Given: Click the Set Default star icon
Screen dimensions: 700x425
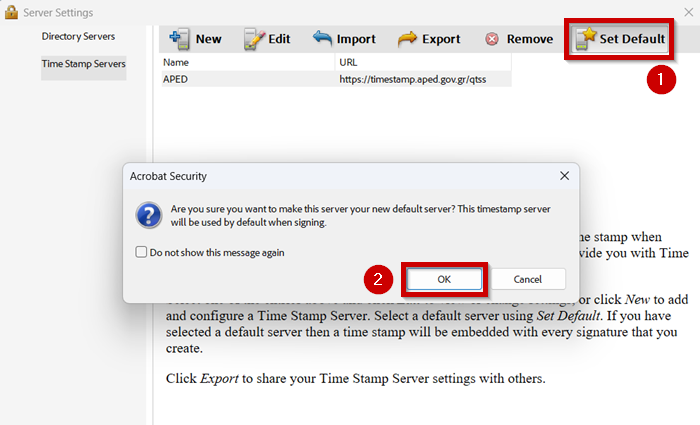Looking at the screenshot, I should (584, 39).
